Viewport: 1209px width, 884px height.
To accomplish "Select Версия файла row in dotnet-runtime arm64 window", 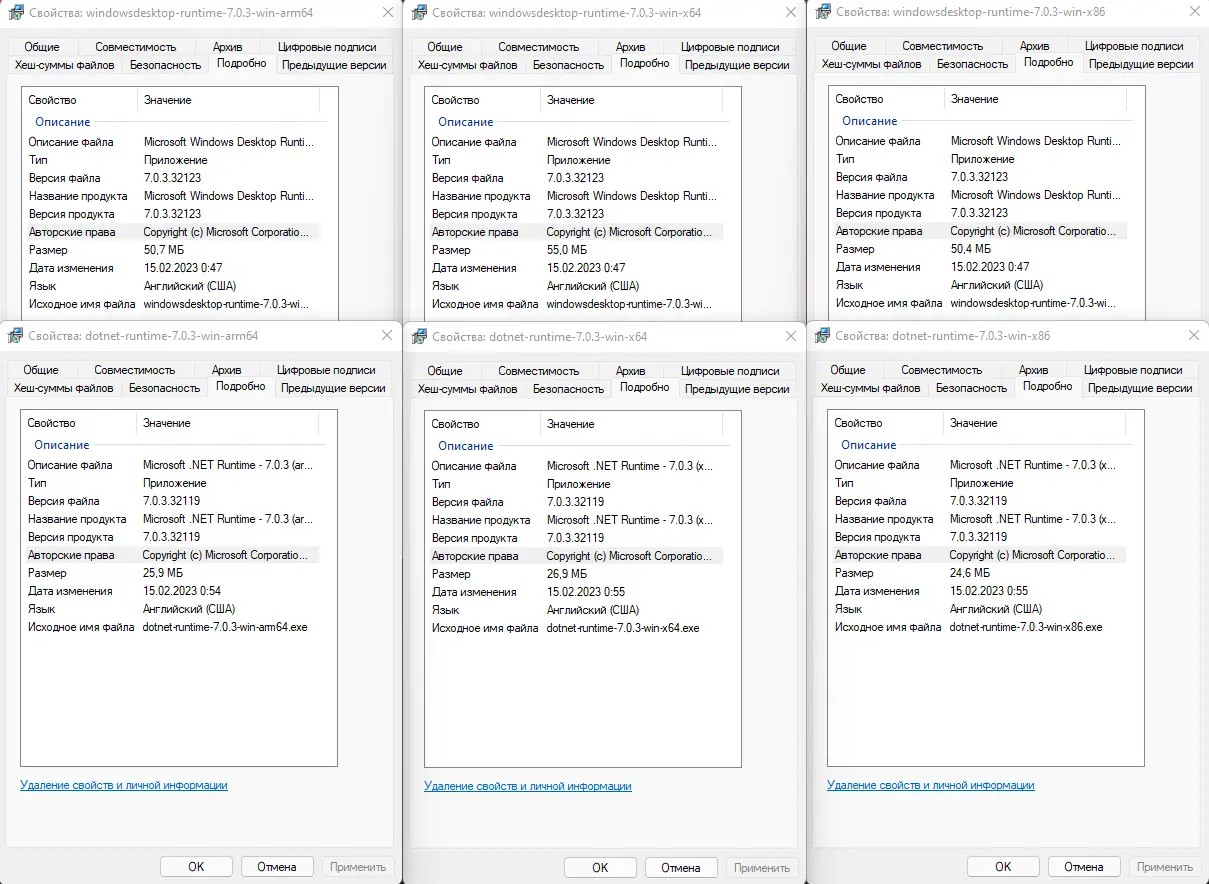I will [x=171, y=501].
